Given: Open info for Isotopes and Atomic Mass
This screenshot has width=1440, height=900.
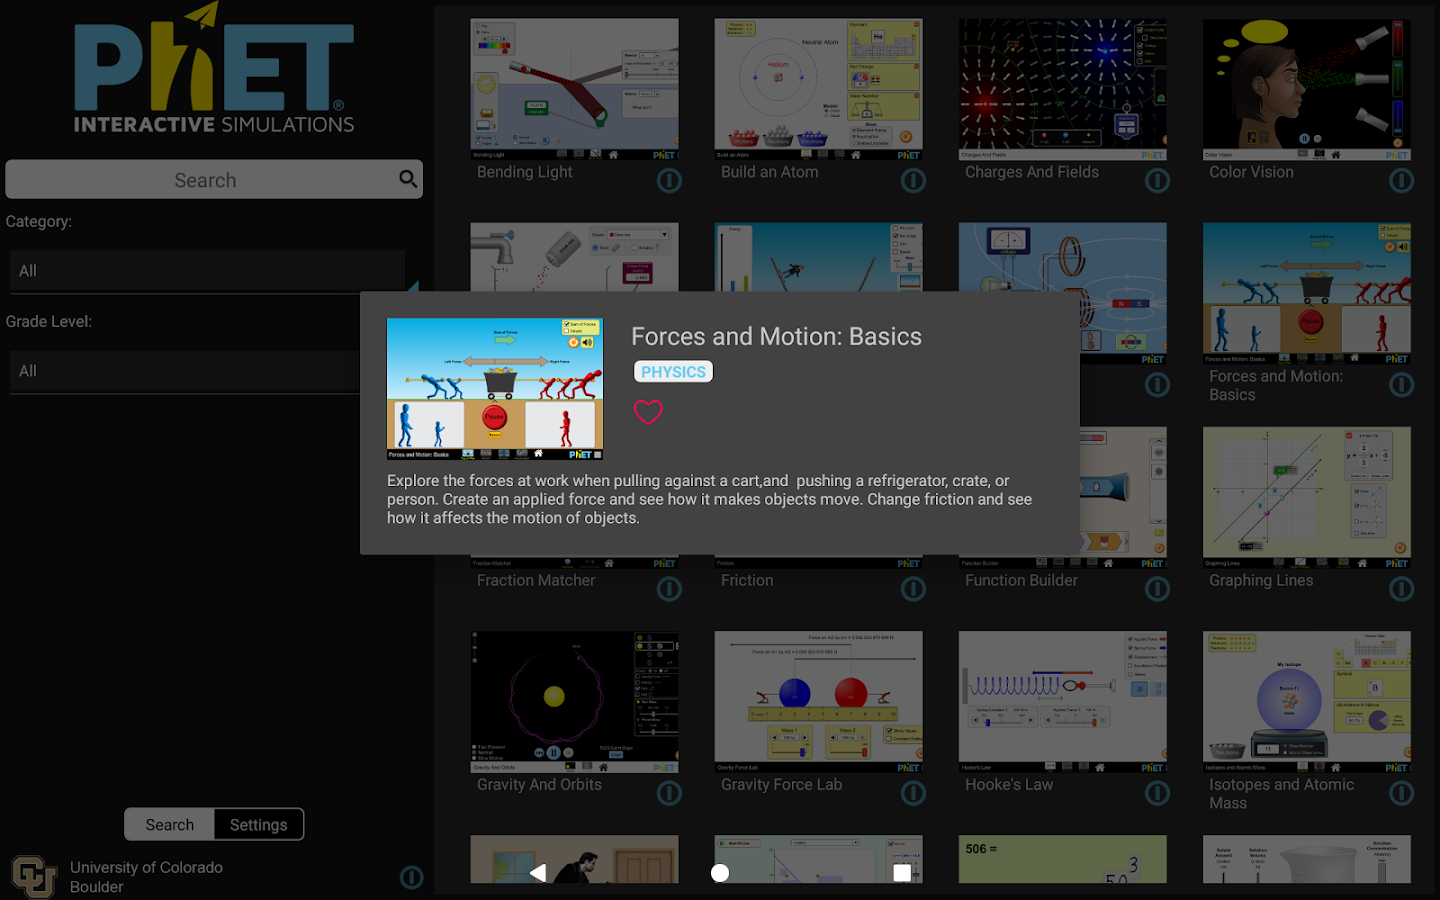Looking at the screenshot, I should click(x=1401, y=793).
